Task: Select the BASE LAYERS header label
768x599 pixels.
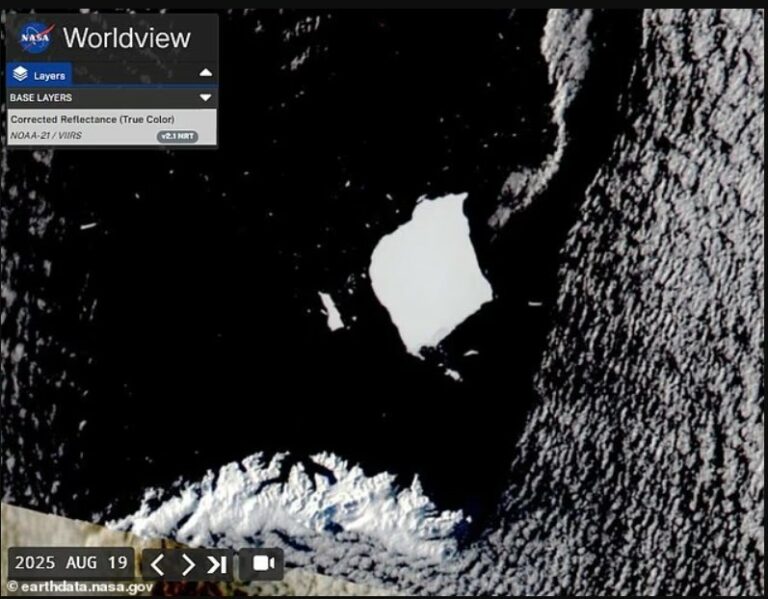Action: (x=41, y=98)
